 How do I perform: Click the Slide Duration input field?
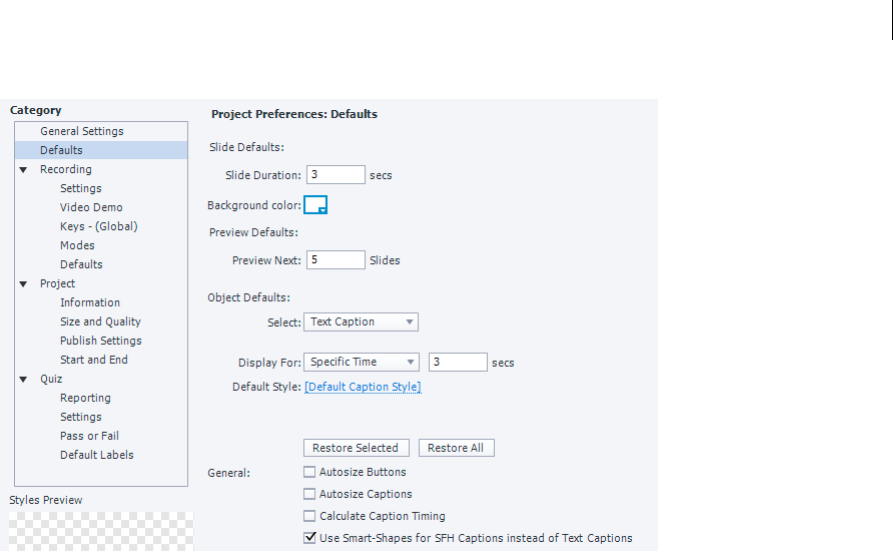tap(335, 175)
